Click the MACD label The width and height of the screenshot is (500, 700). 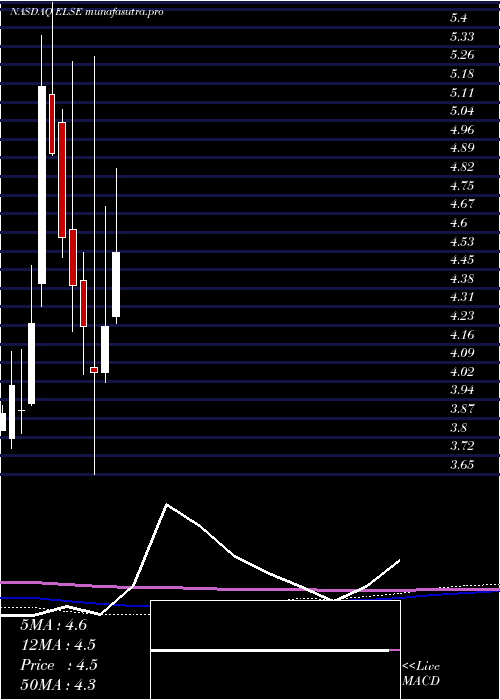(421, 681)
